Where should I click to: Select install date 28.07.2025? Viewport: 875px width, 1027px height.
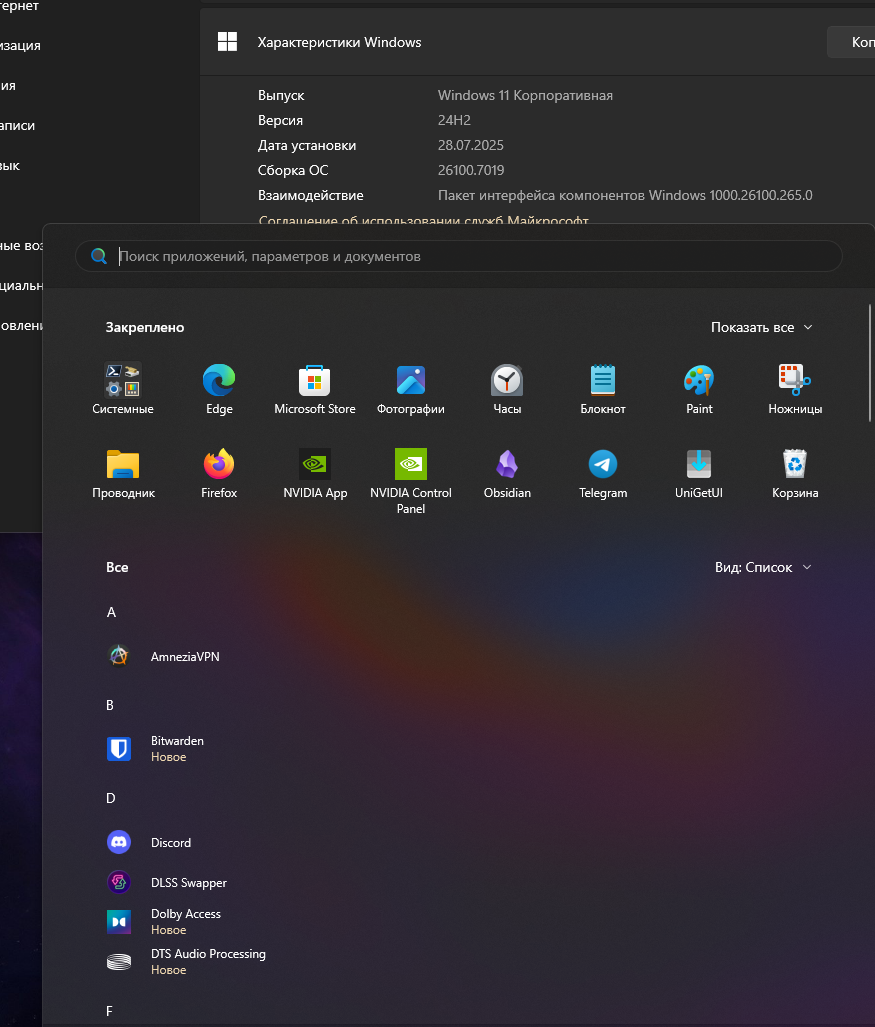[x=470, y=145]
